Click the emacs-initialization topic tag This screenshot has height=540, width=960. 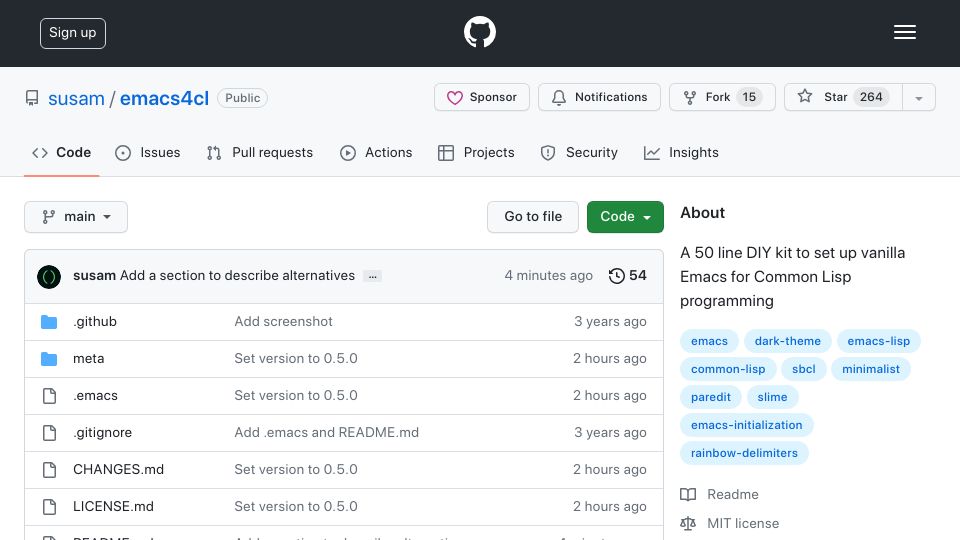tap(746, 426)
